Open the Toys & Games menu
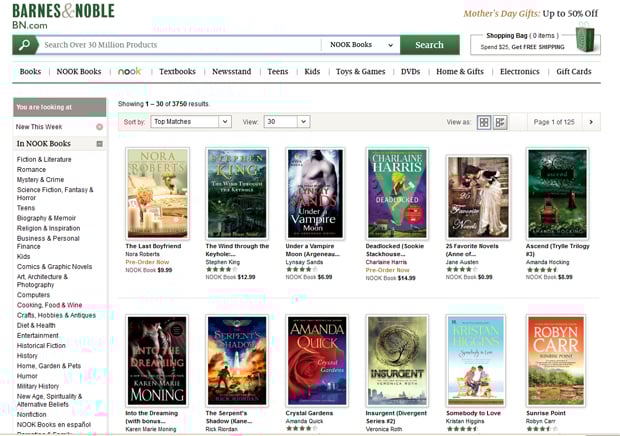This screenshot has height=436, width=620. click(x=360, y=72)
